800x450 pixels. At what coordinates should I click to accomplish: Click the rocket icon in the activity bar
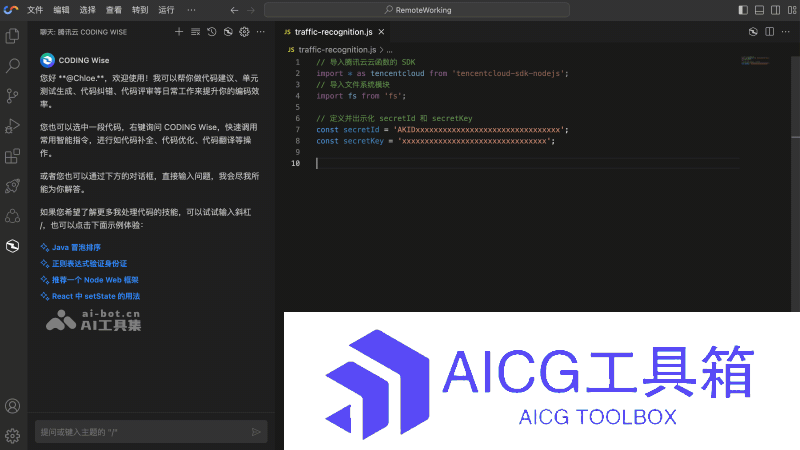12,186
